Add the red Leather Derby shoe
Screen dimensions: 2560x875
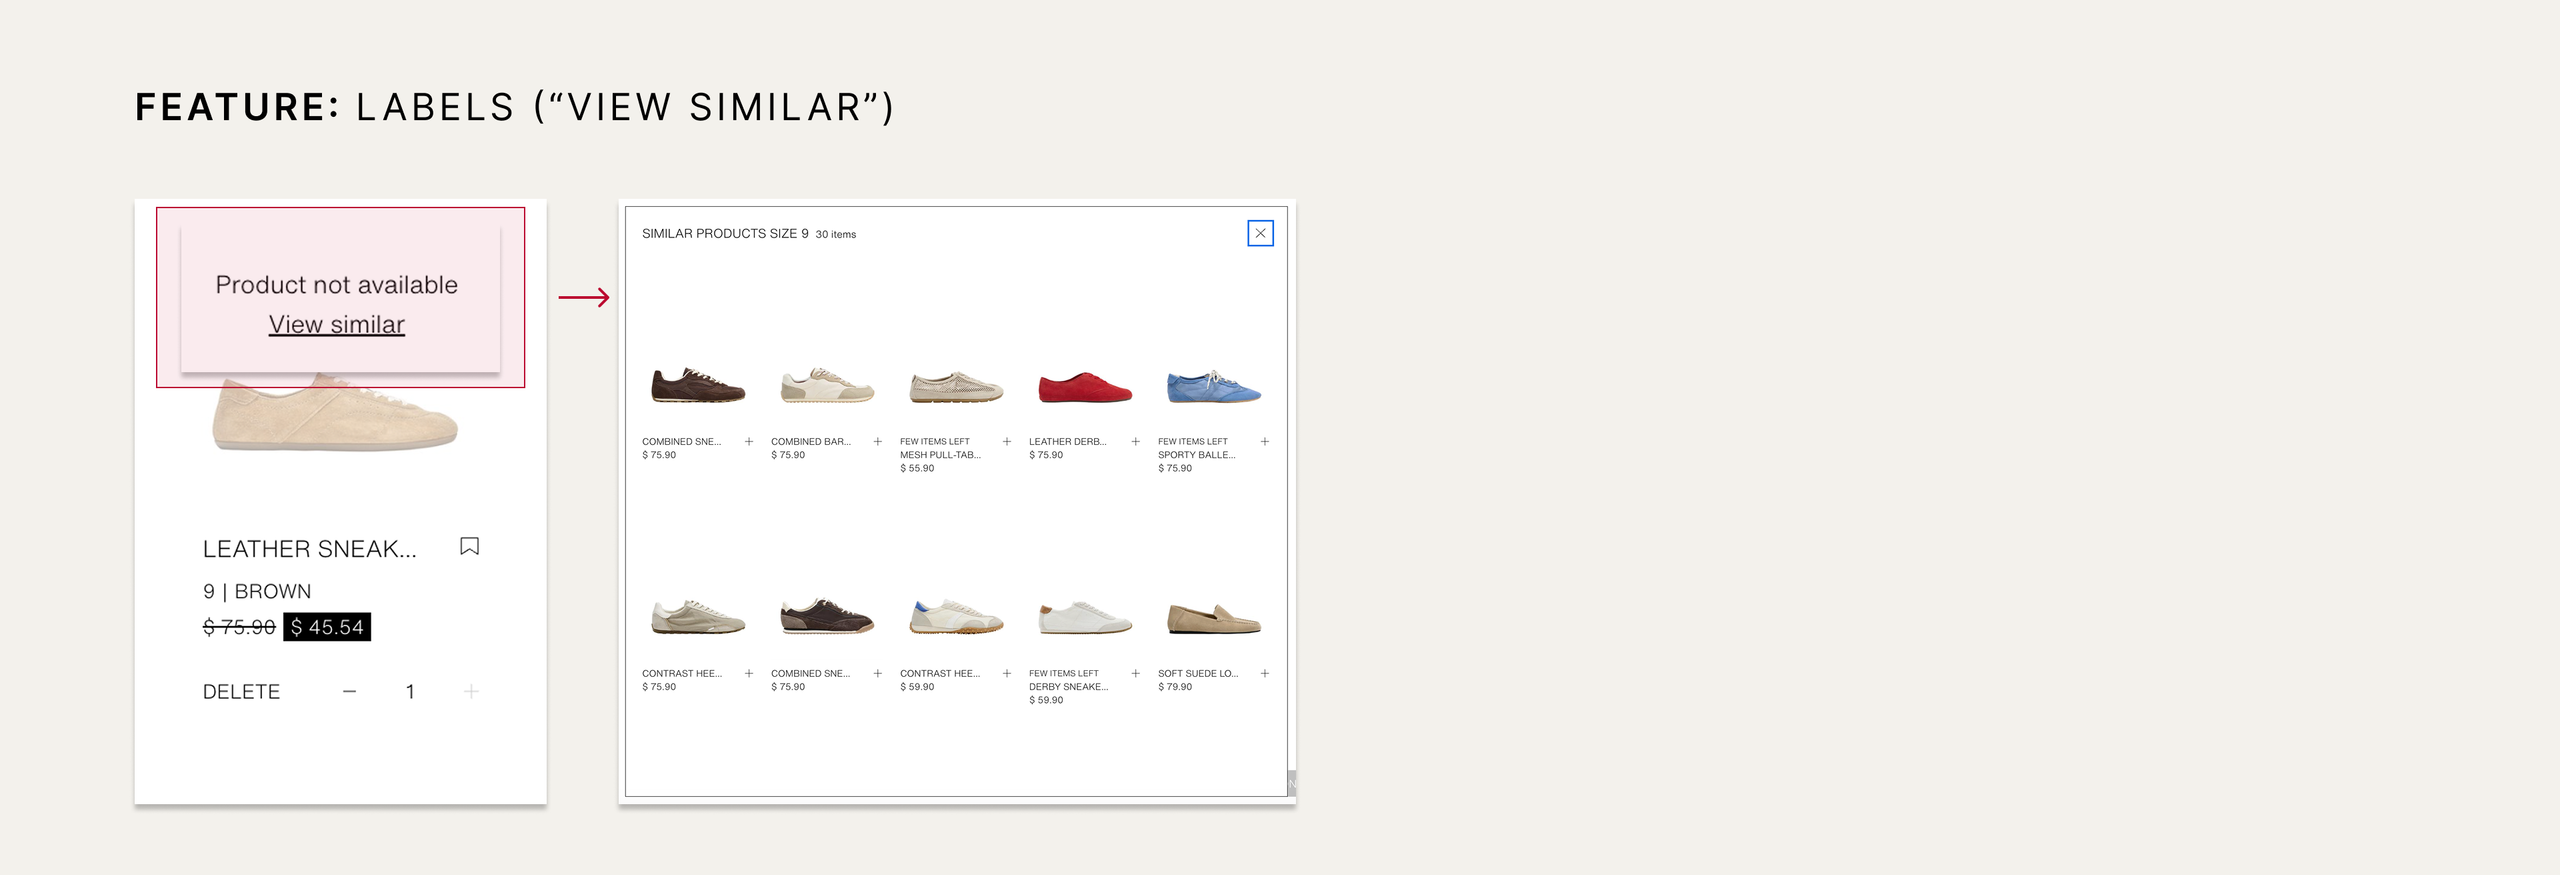pos(1135,441)
